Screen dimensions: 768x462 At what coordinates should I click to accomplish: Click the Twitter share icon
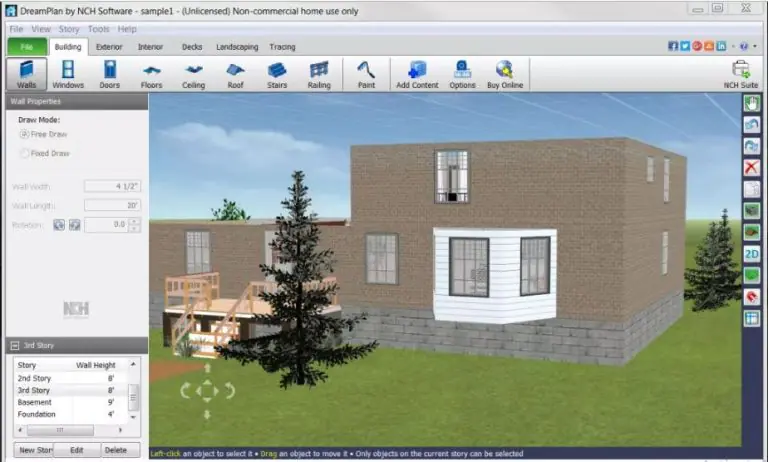685,46
